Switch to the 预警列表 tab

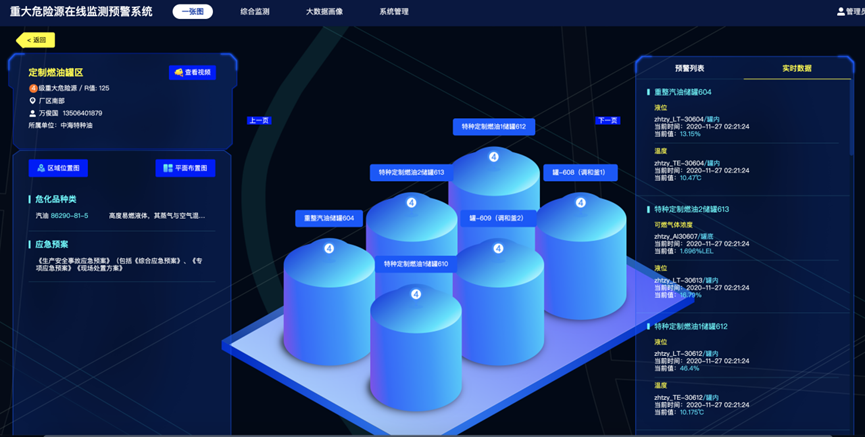(x=689, y=68)
